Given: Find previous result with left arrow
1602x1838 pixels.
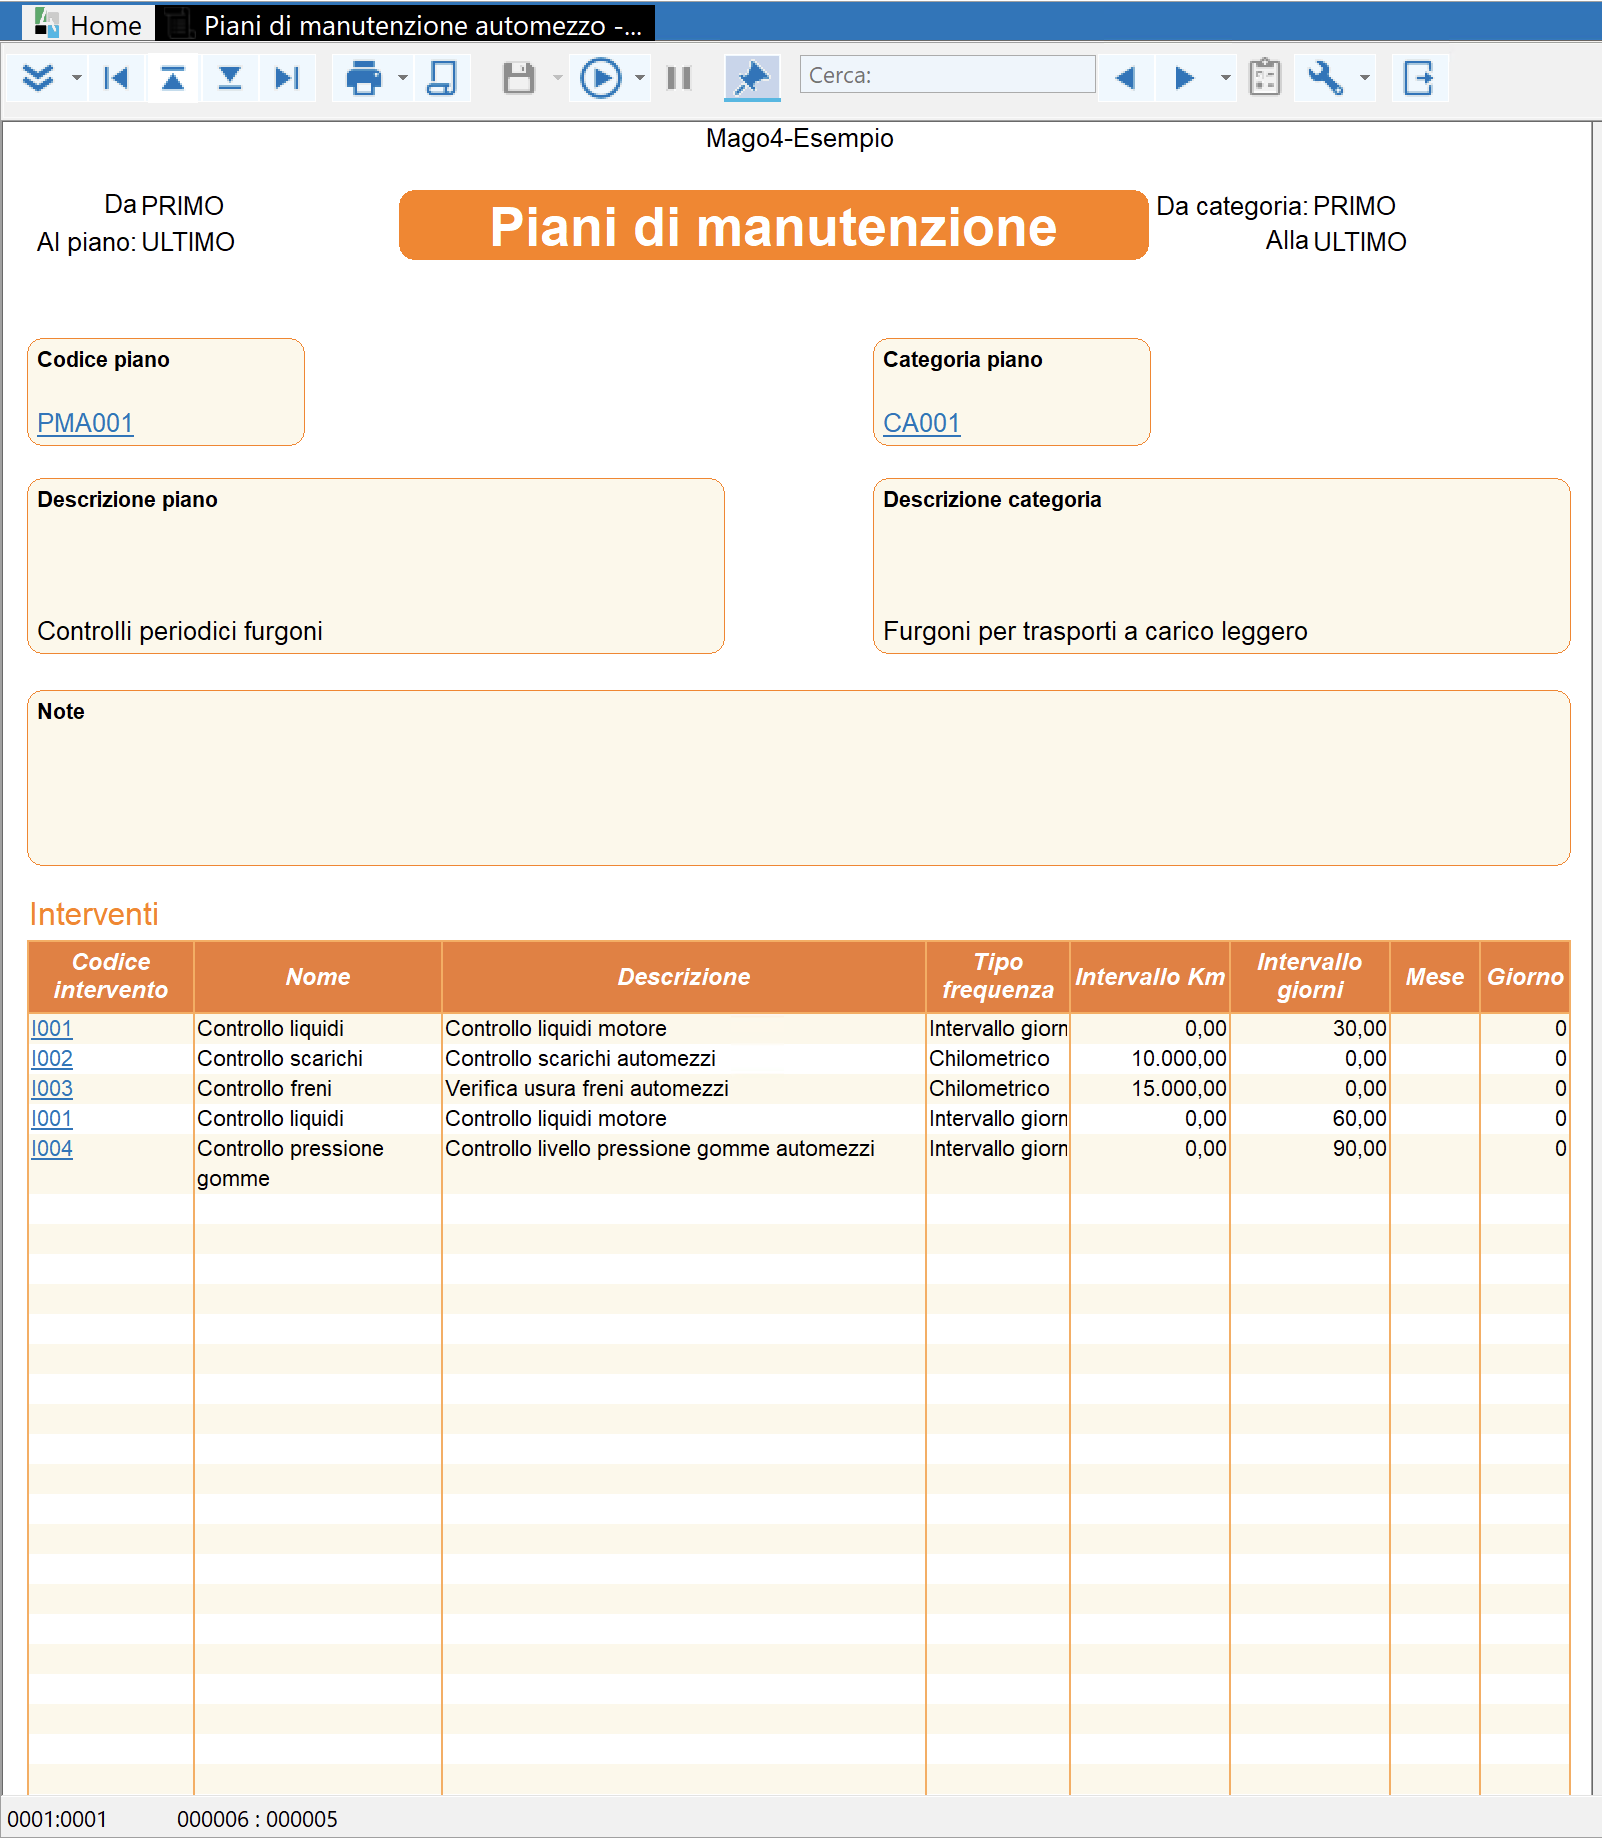Looking at the screenshot, I should click(x=1126, y=77).
